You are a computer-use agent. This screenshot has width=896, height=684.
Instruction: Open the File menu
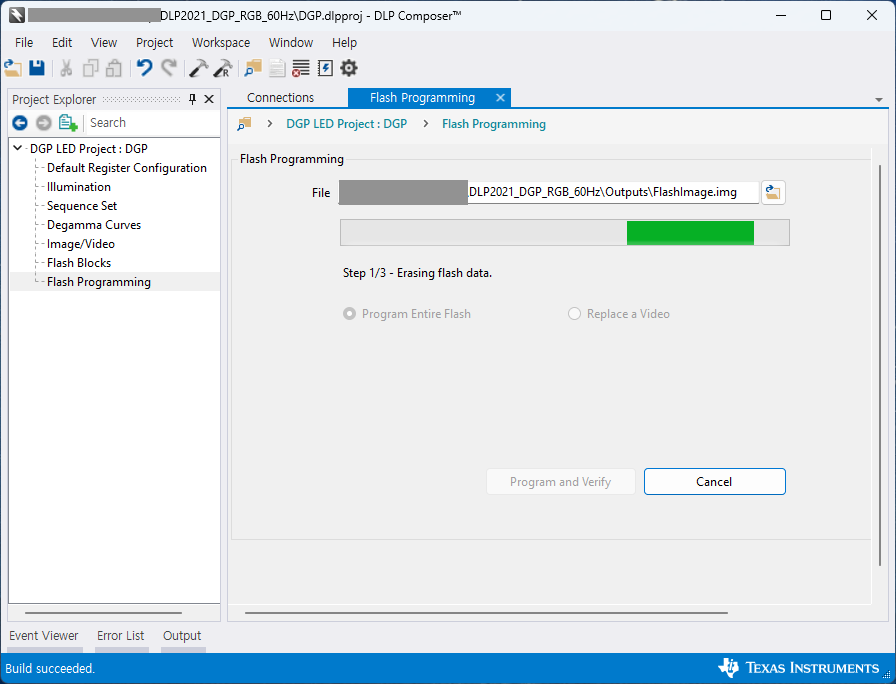(24, 43)
